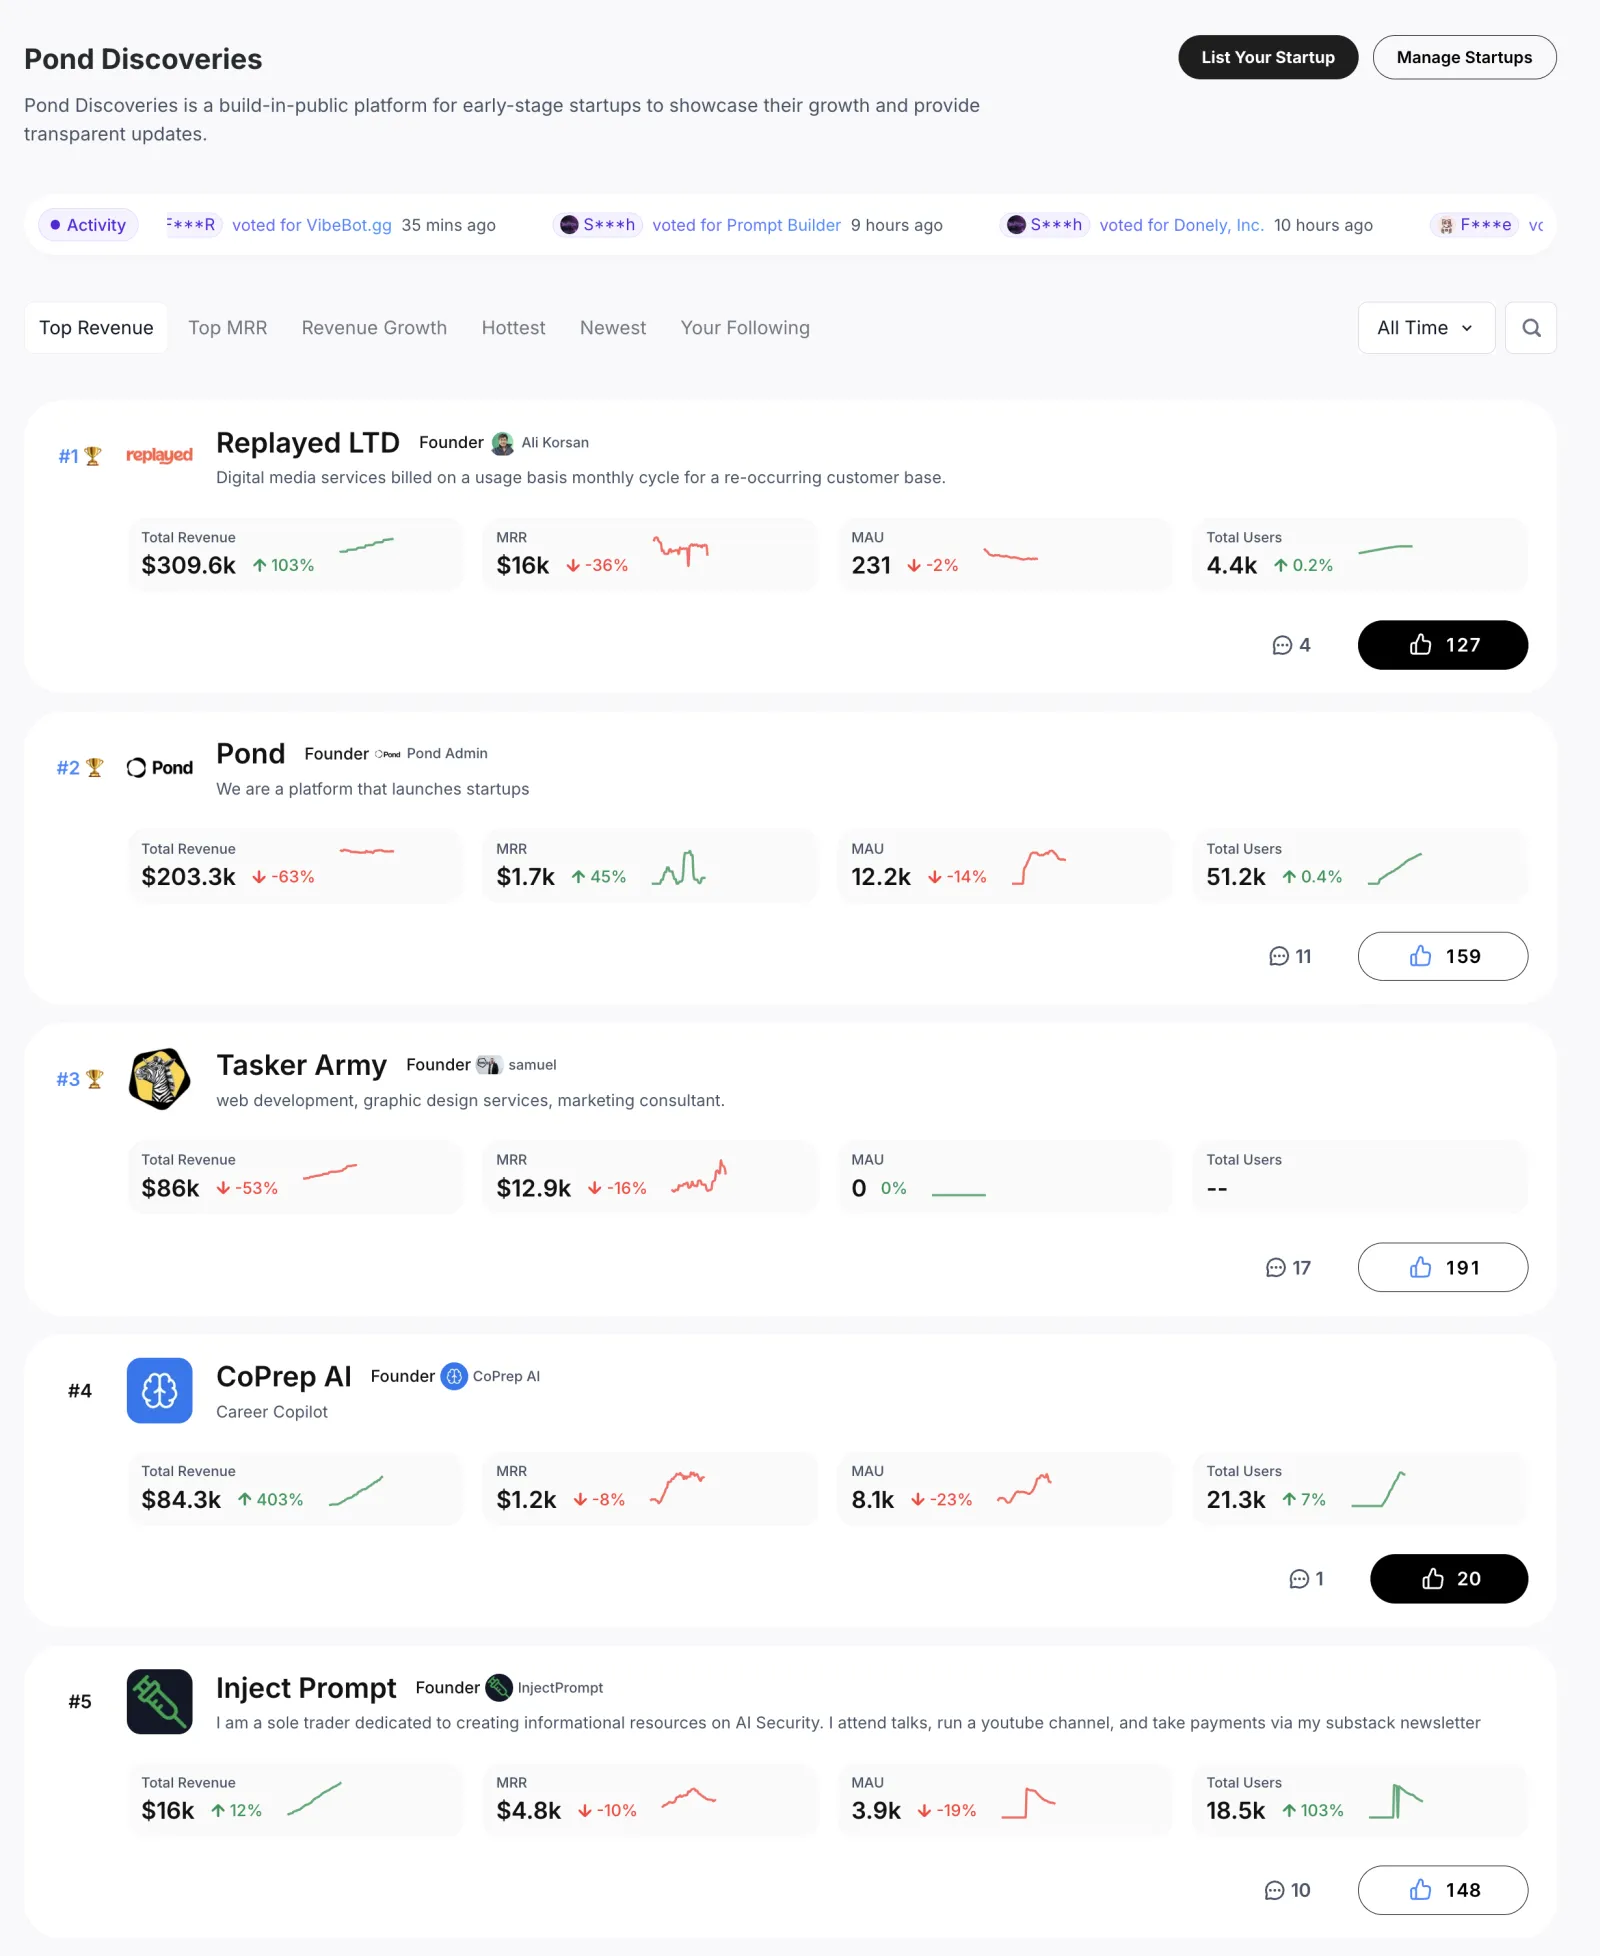The image size is (1600, 1956).
Task: Click the Tasker Army zebra logo
Action: (159, 1079)
